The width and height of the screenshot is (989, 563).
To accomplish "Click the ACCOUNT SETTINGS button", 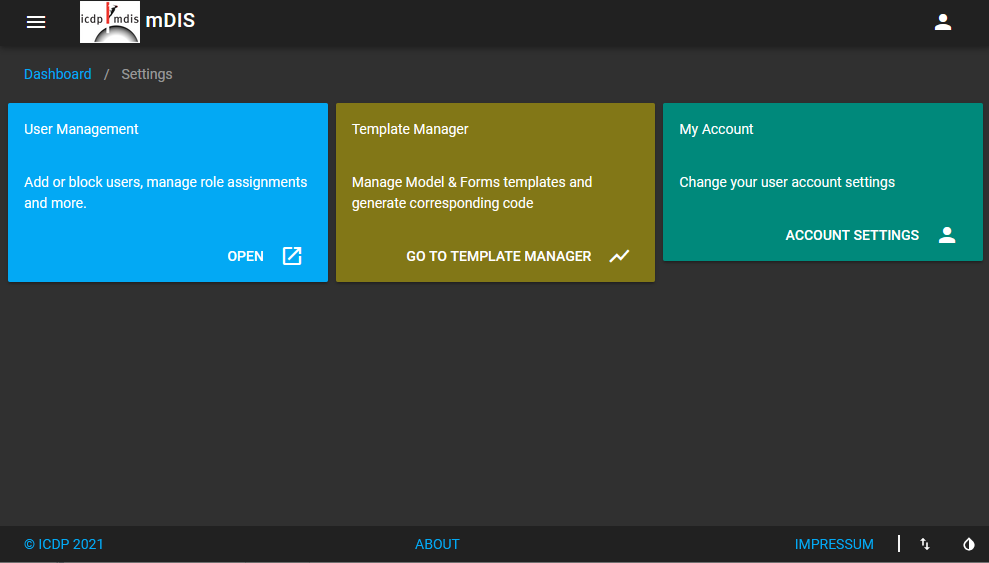I will point(870,235).
